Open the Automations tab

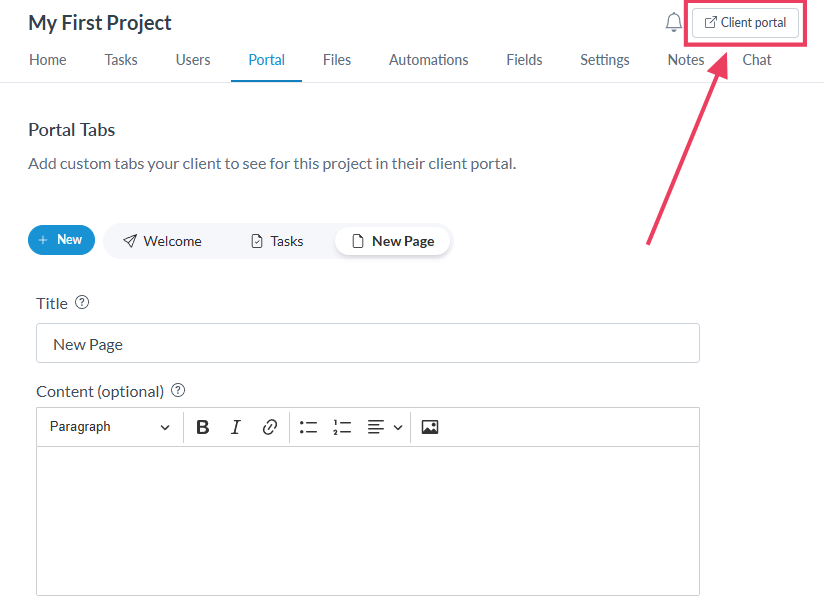click(428, 60)
